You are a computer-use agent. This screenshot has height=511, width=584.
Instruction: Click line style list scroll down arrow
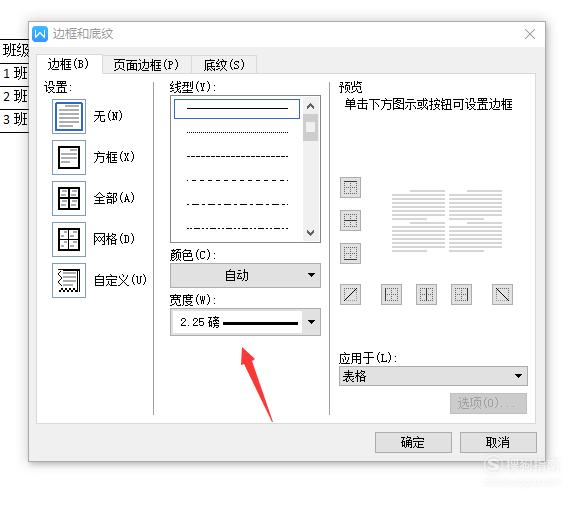click(x=311, y=232)
